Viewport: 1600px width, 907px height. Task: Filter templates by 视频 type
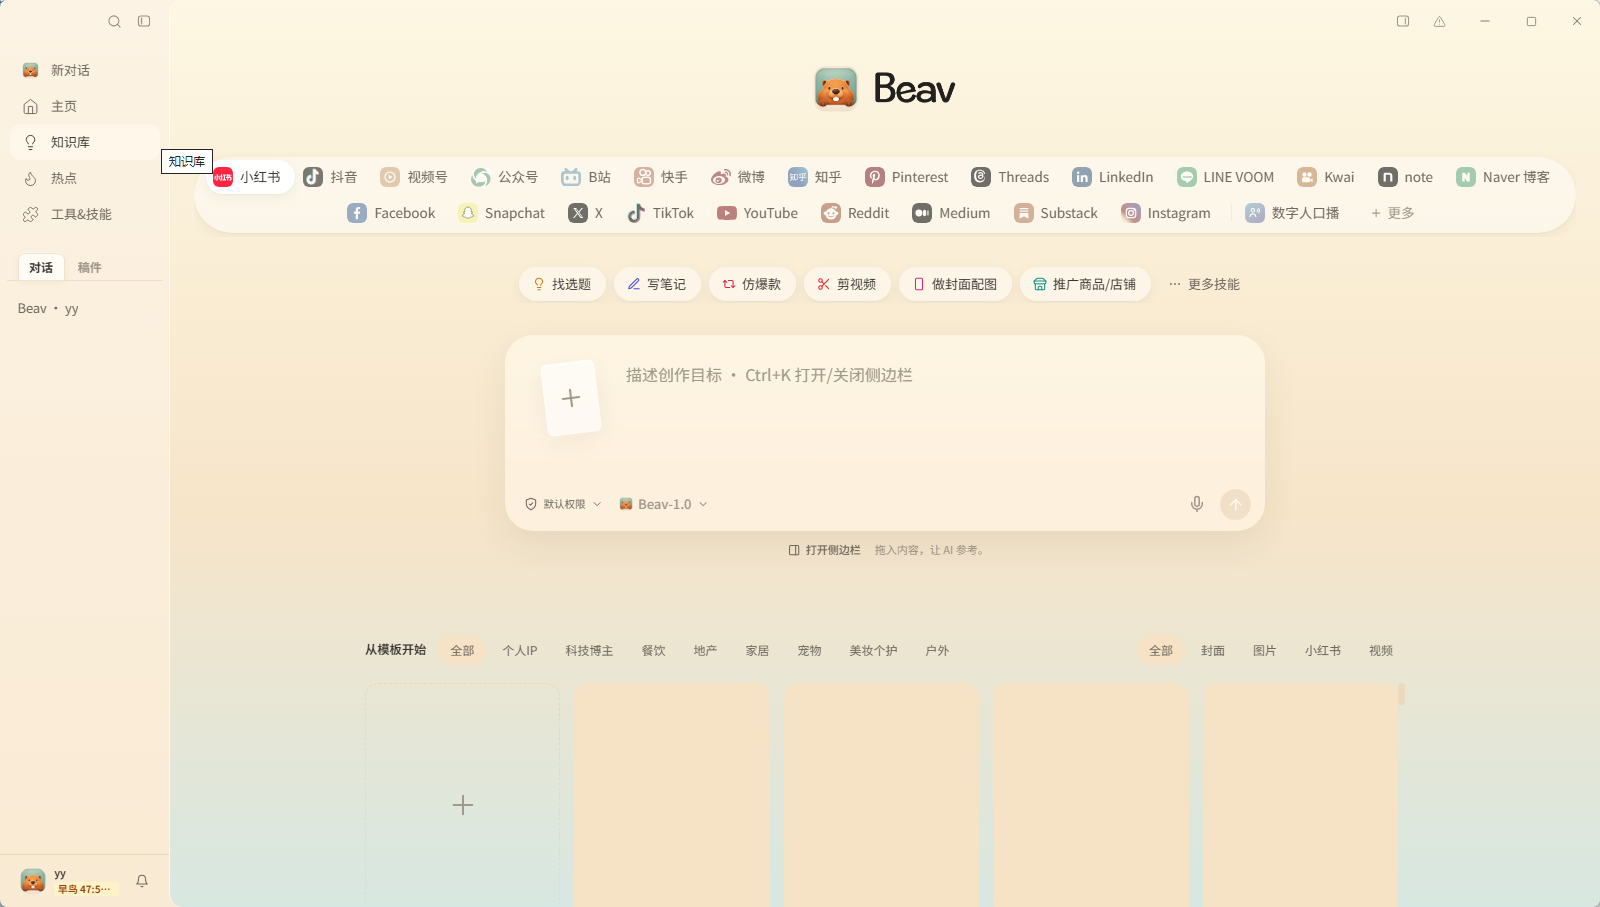coord(1381,651)
